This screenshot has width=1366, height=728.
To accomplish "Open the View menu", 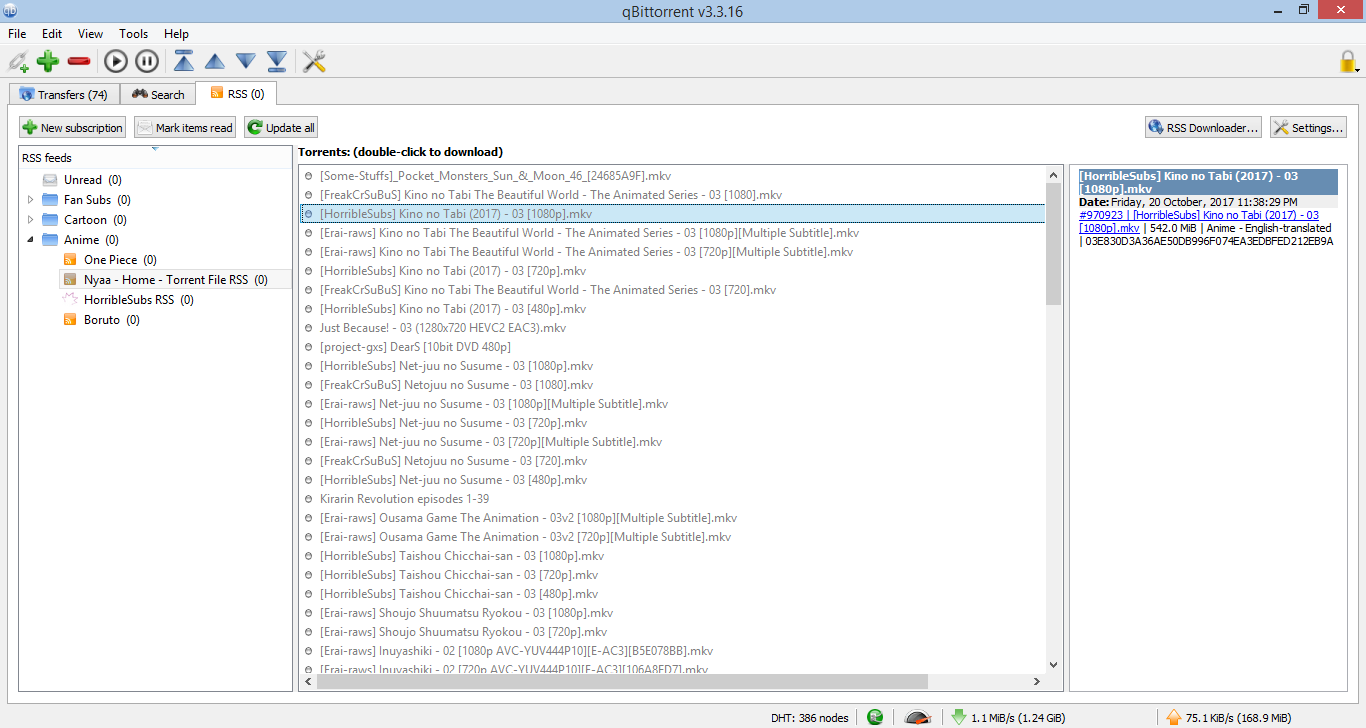I will coord(90,34).
